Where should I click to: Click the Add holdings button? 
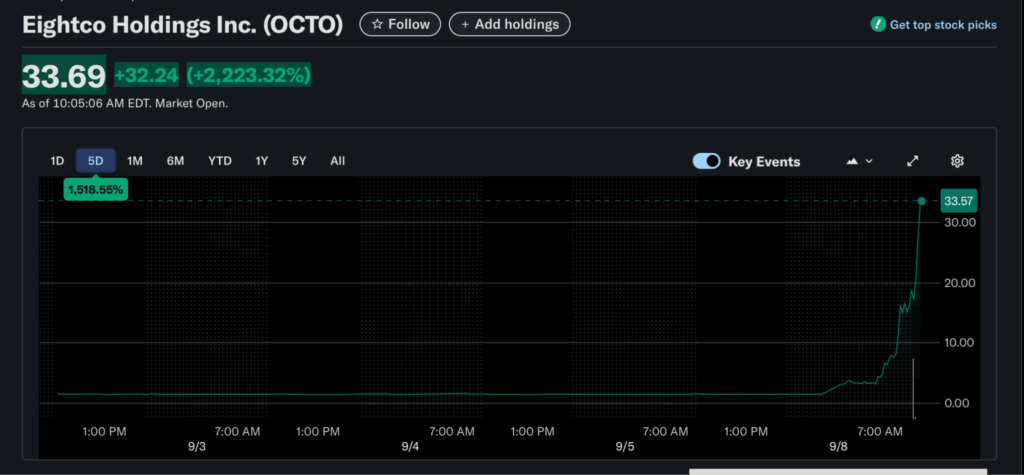(x=510, y=24)
